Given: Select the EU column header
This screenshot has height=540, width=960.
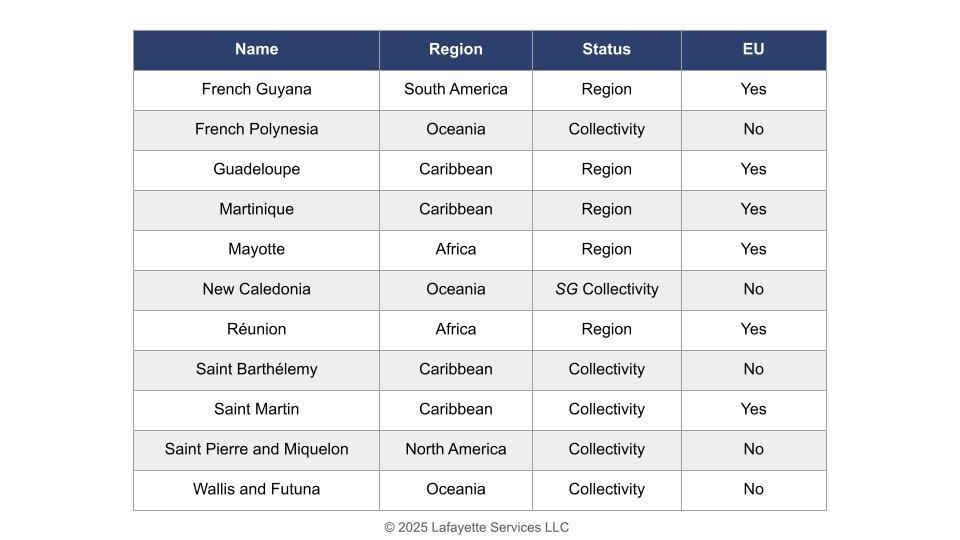Looking at the screenshot, I should [x=753, y=49].
